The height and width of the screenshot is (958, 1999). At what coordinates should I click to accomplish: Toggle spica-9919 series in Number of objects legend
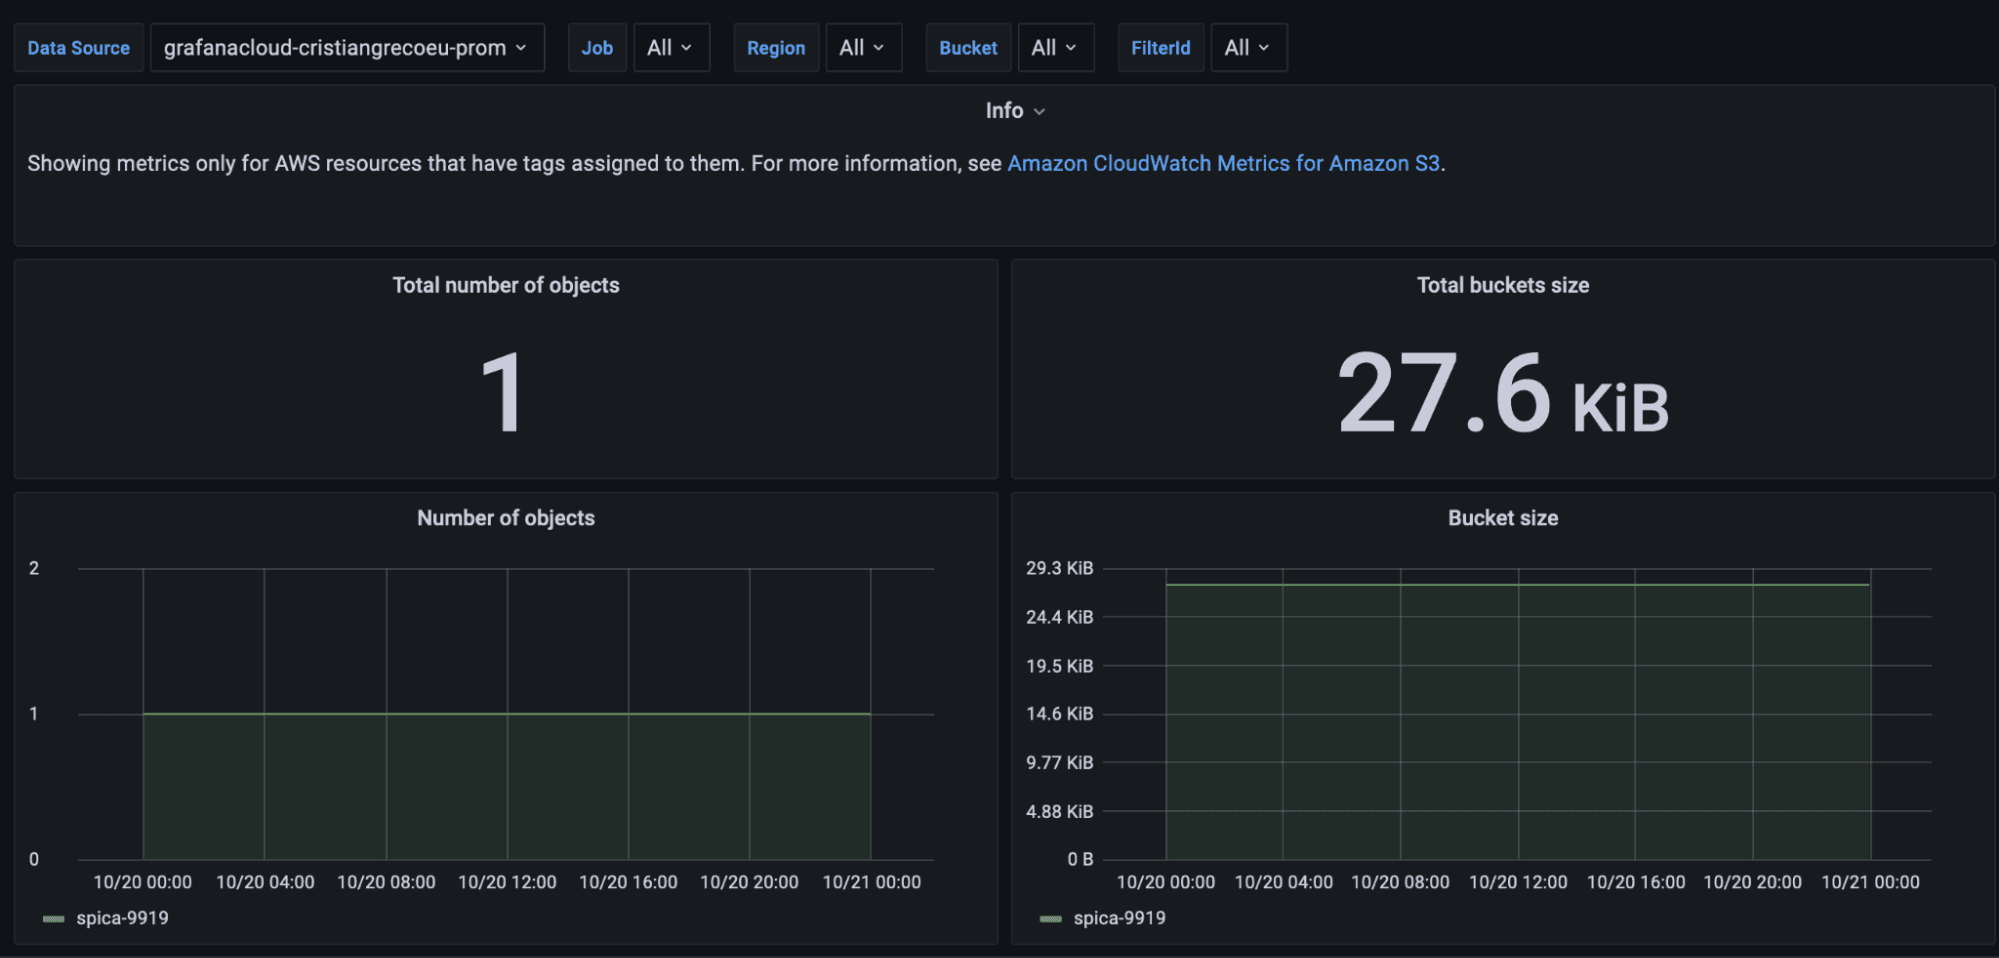(x=122, y=918)
